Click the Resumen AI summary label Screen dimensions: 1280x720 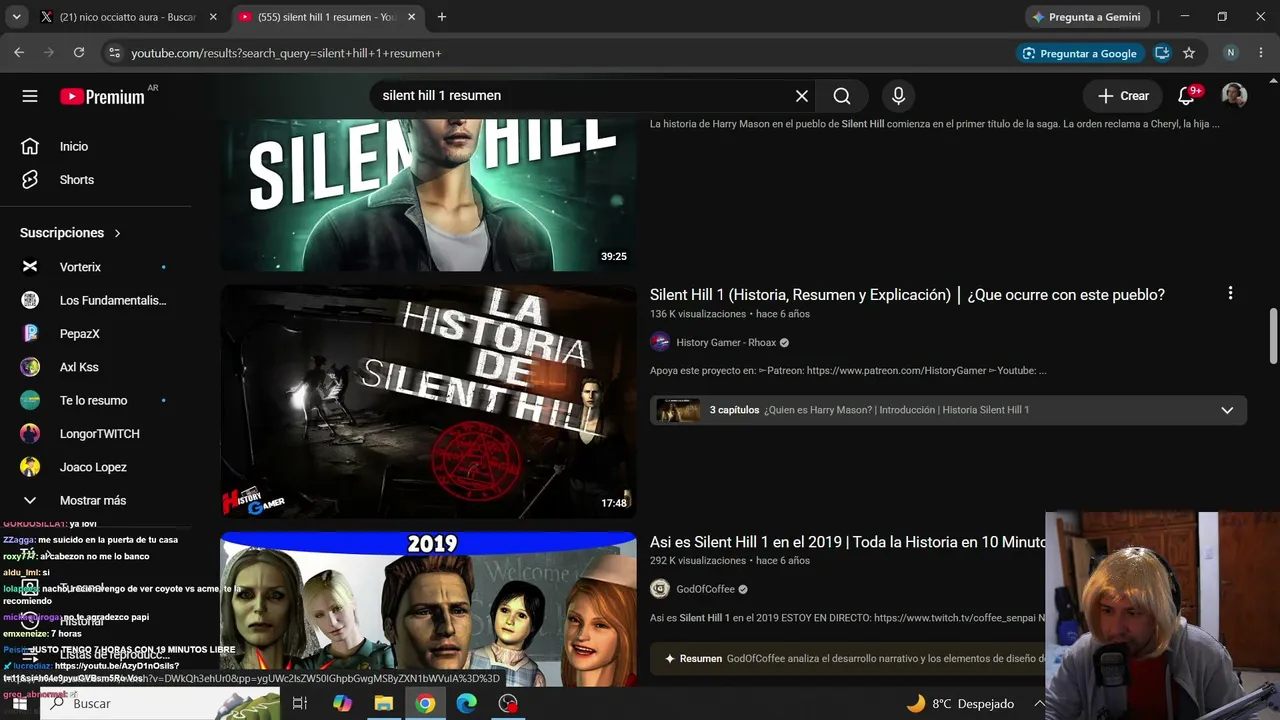[x=701, y=659]
